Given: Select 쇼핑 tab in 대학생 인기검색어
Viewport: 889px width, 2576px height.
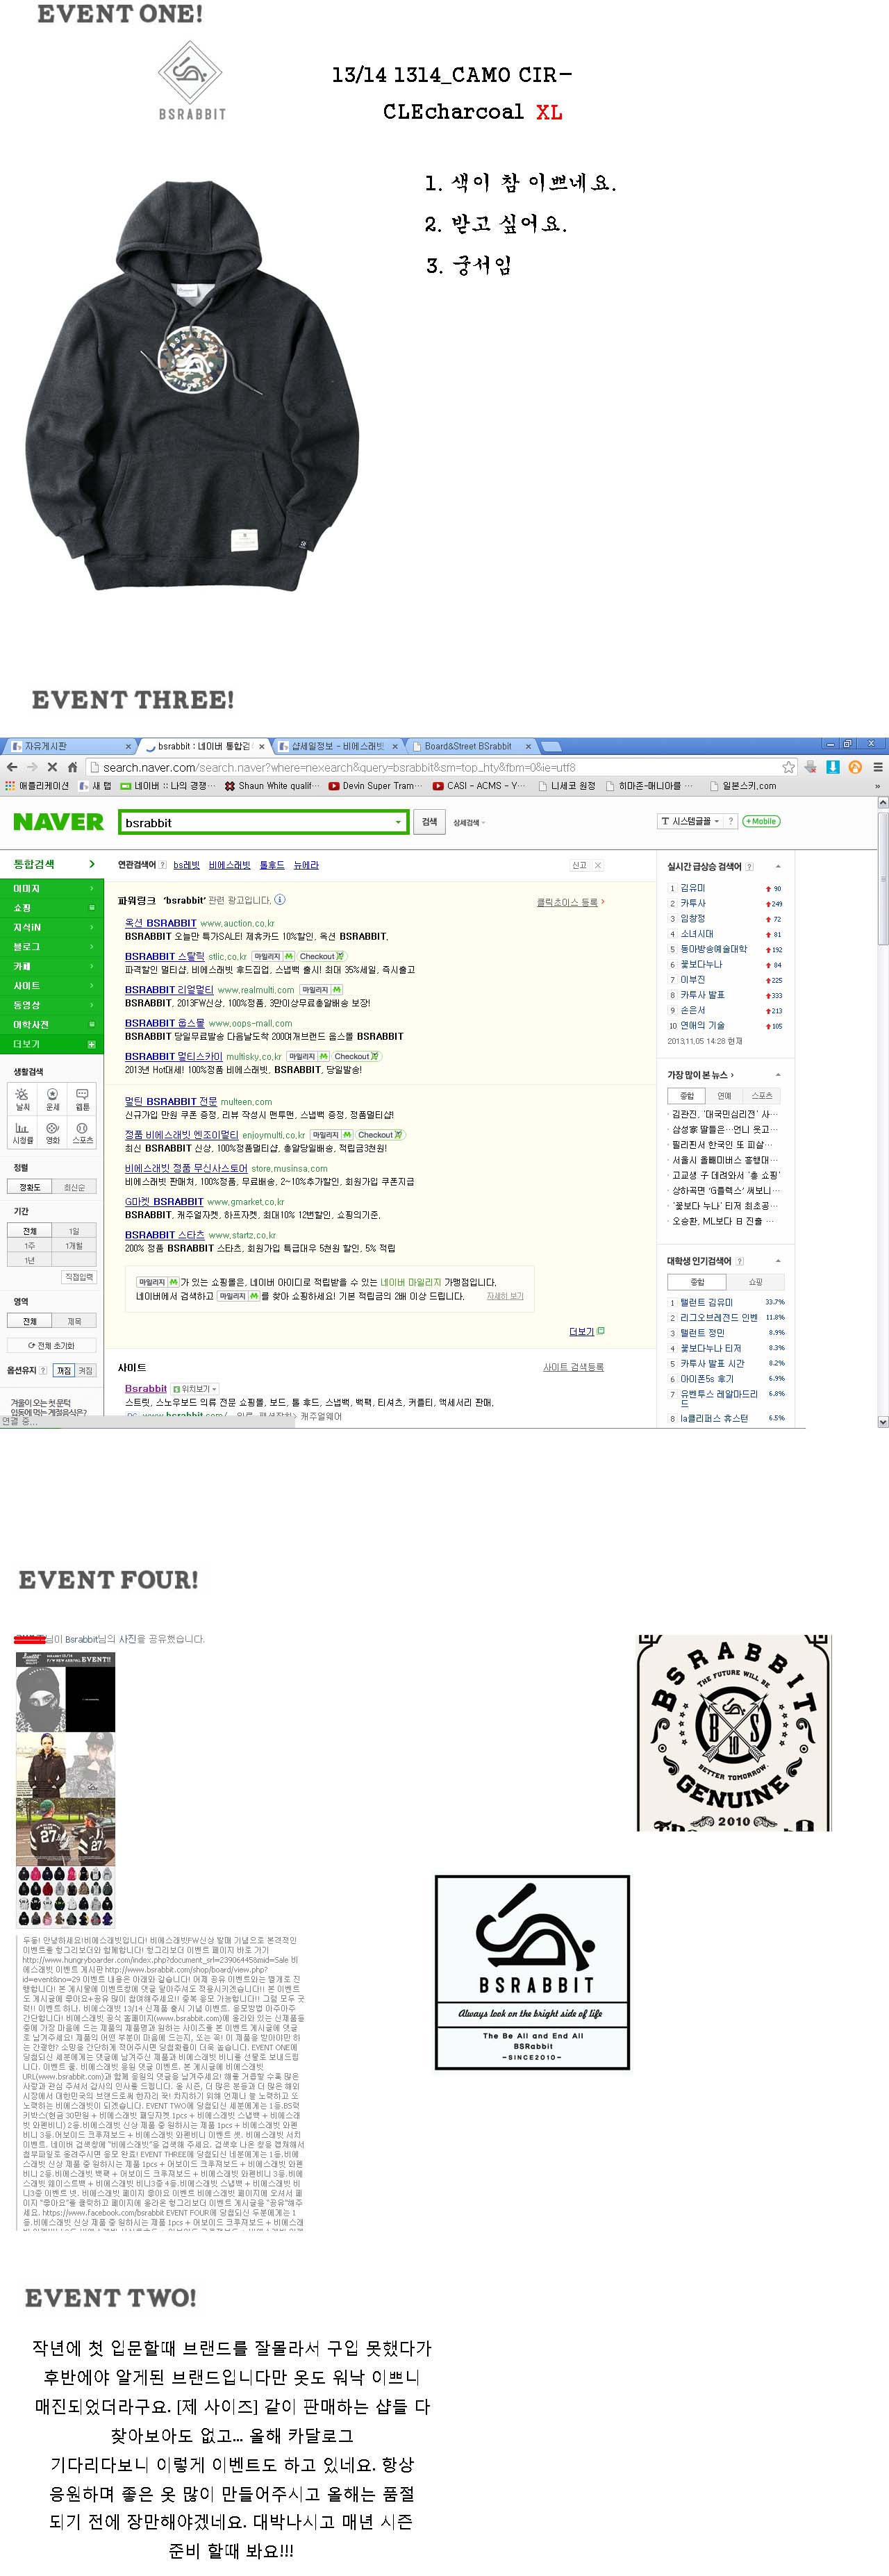Looking at the screenshot, I should (755, 1281).
